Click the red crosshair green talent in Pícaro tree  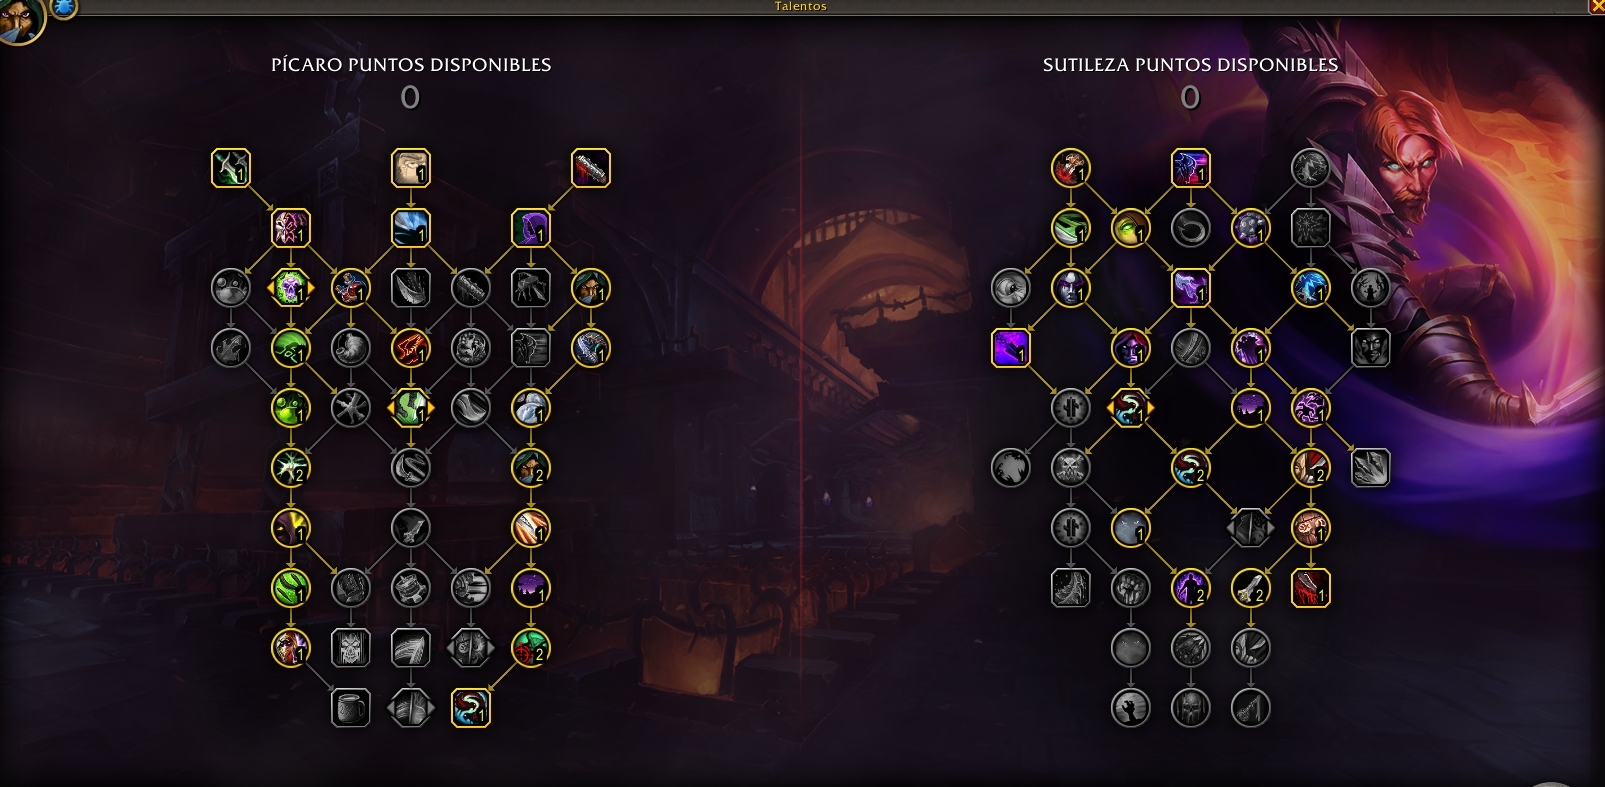(530, 648)
